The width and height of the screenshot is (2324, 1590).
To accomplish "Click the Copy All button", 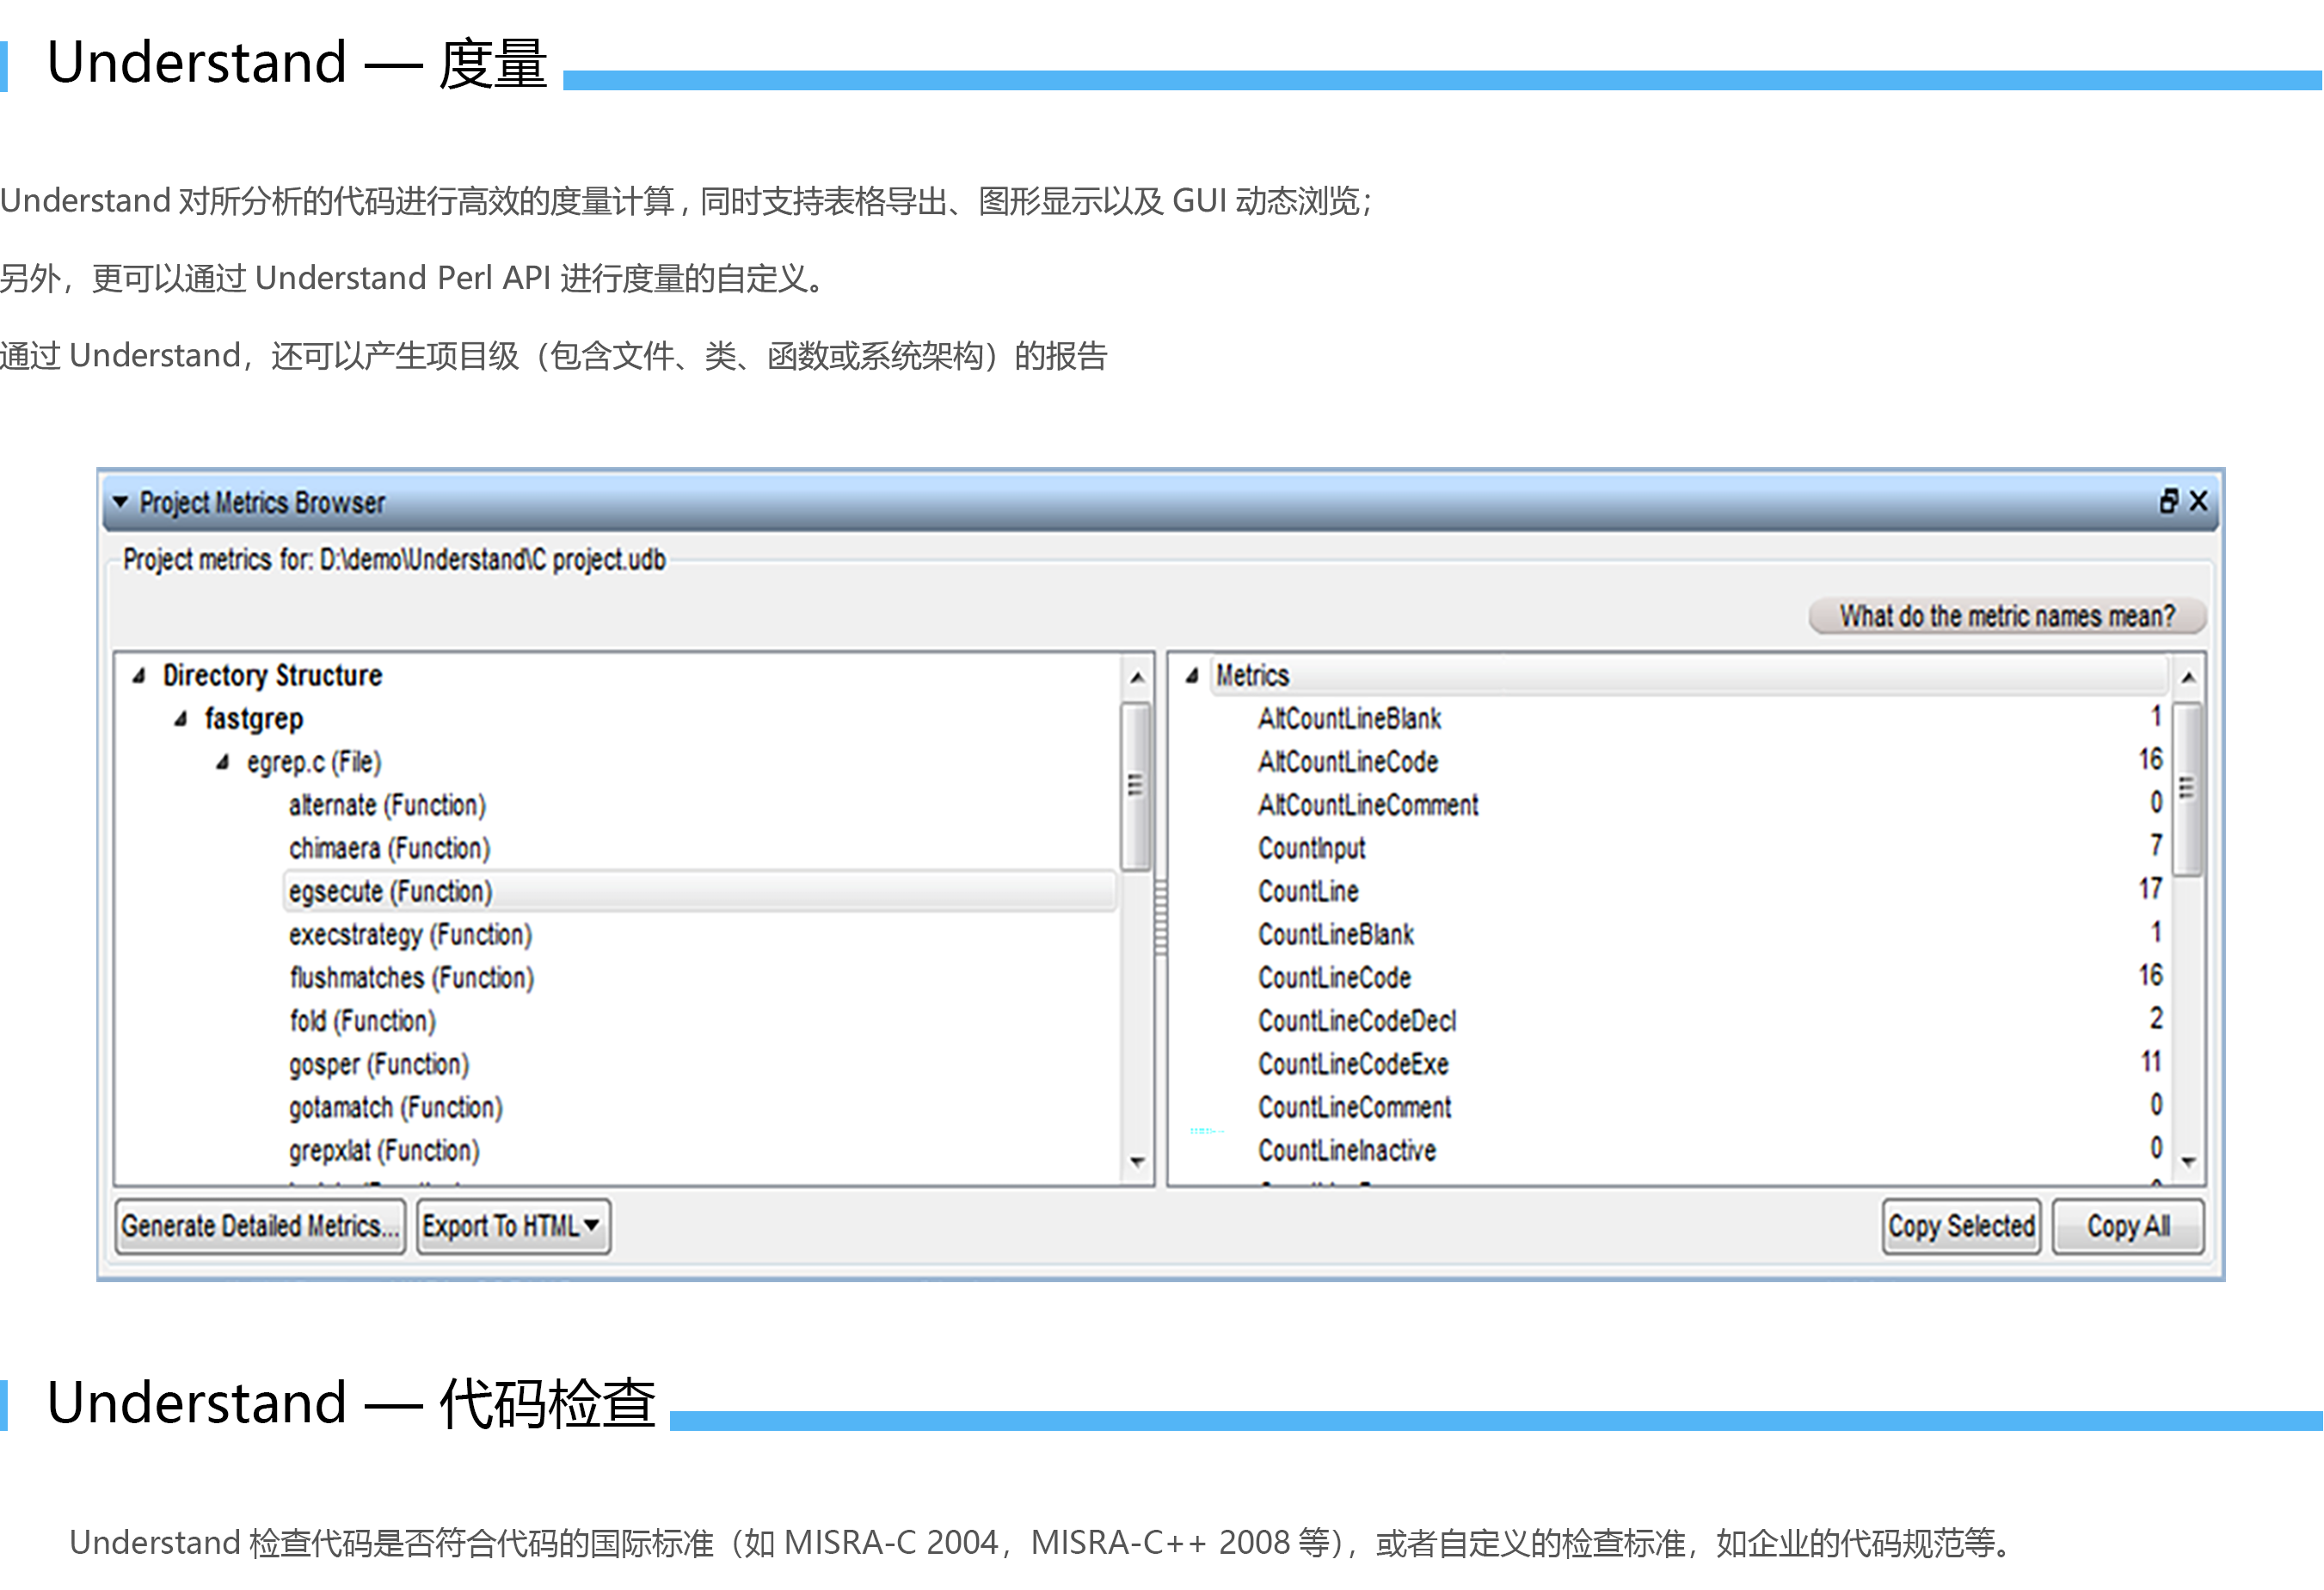I will point(2127,1226).
